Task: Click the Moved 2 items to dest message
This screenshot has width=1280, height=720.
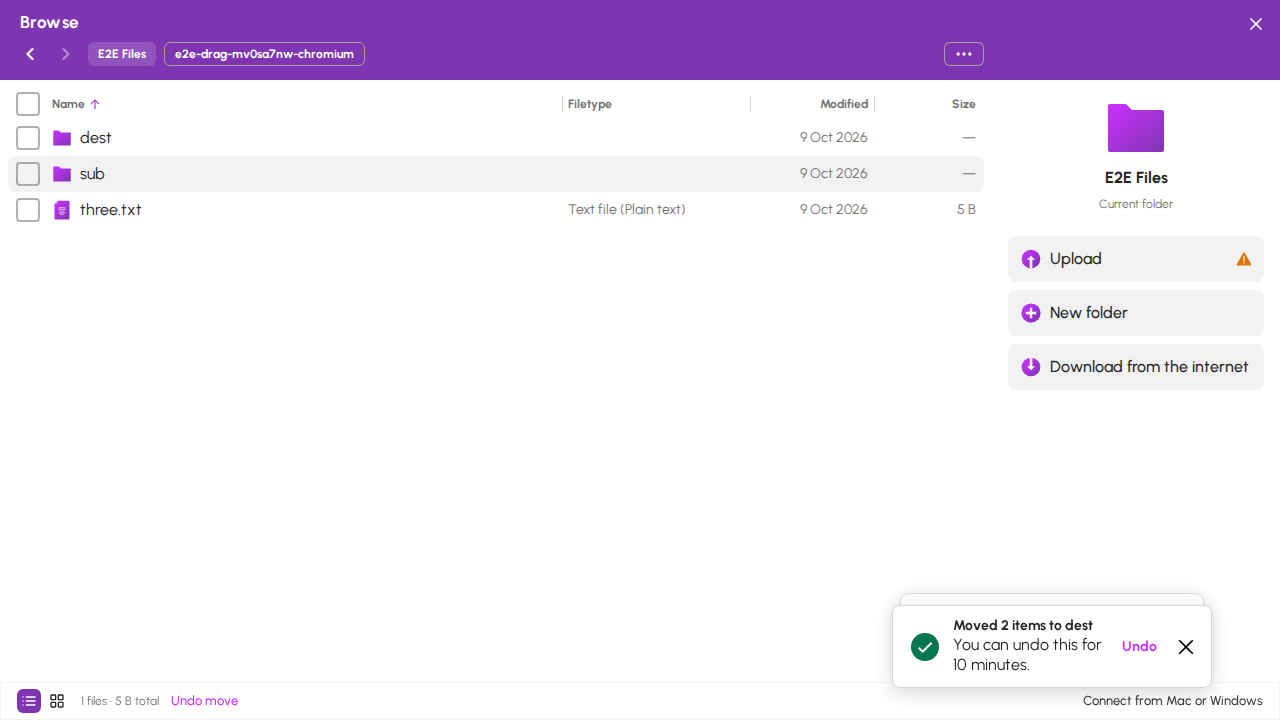Action: [1023, 626]
